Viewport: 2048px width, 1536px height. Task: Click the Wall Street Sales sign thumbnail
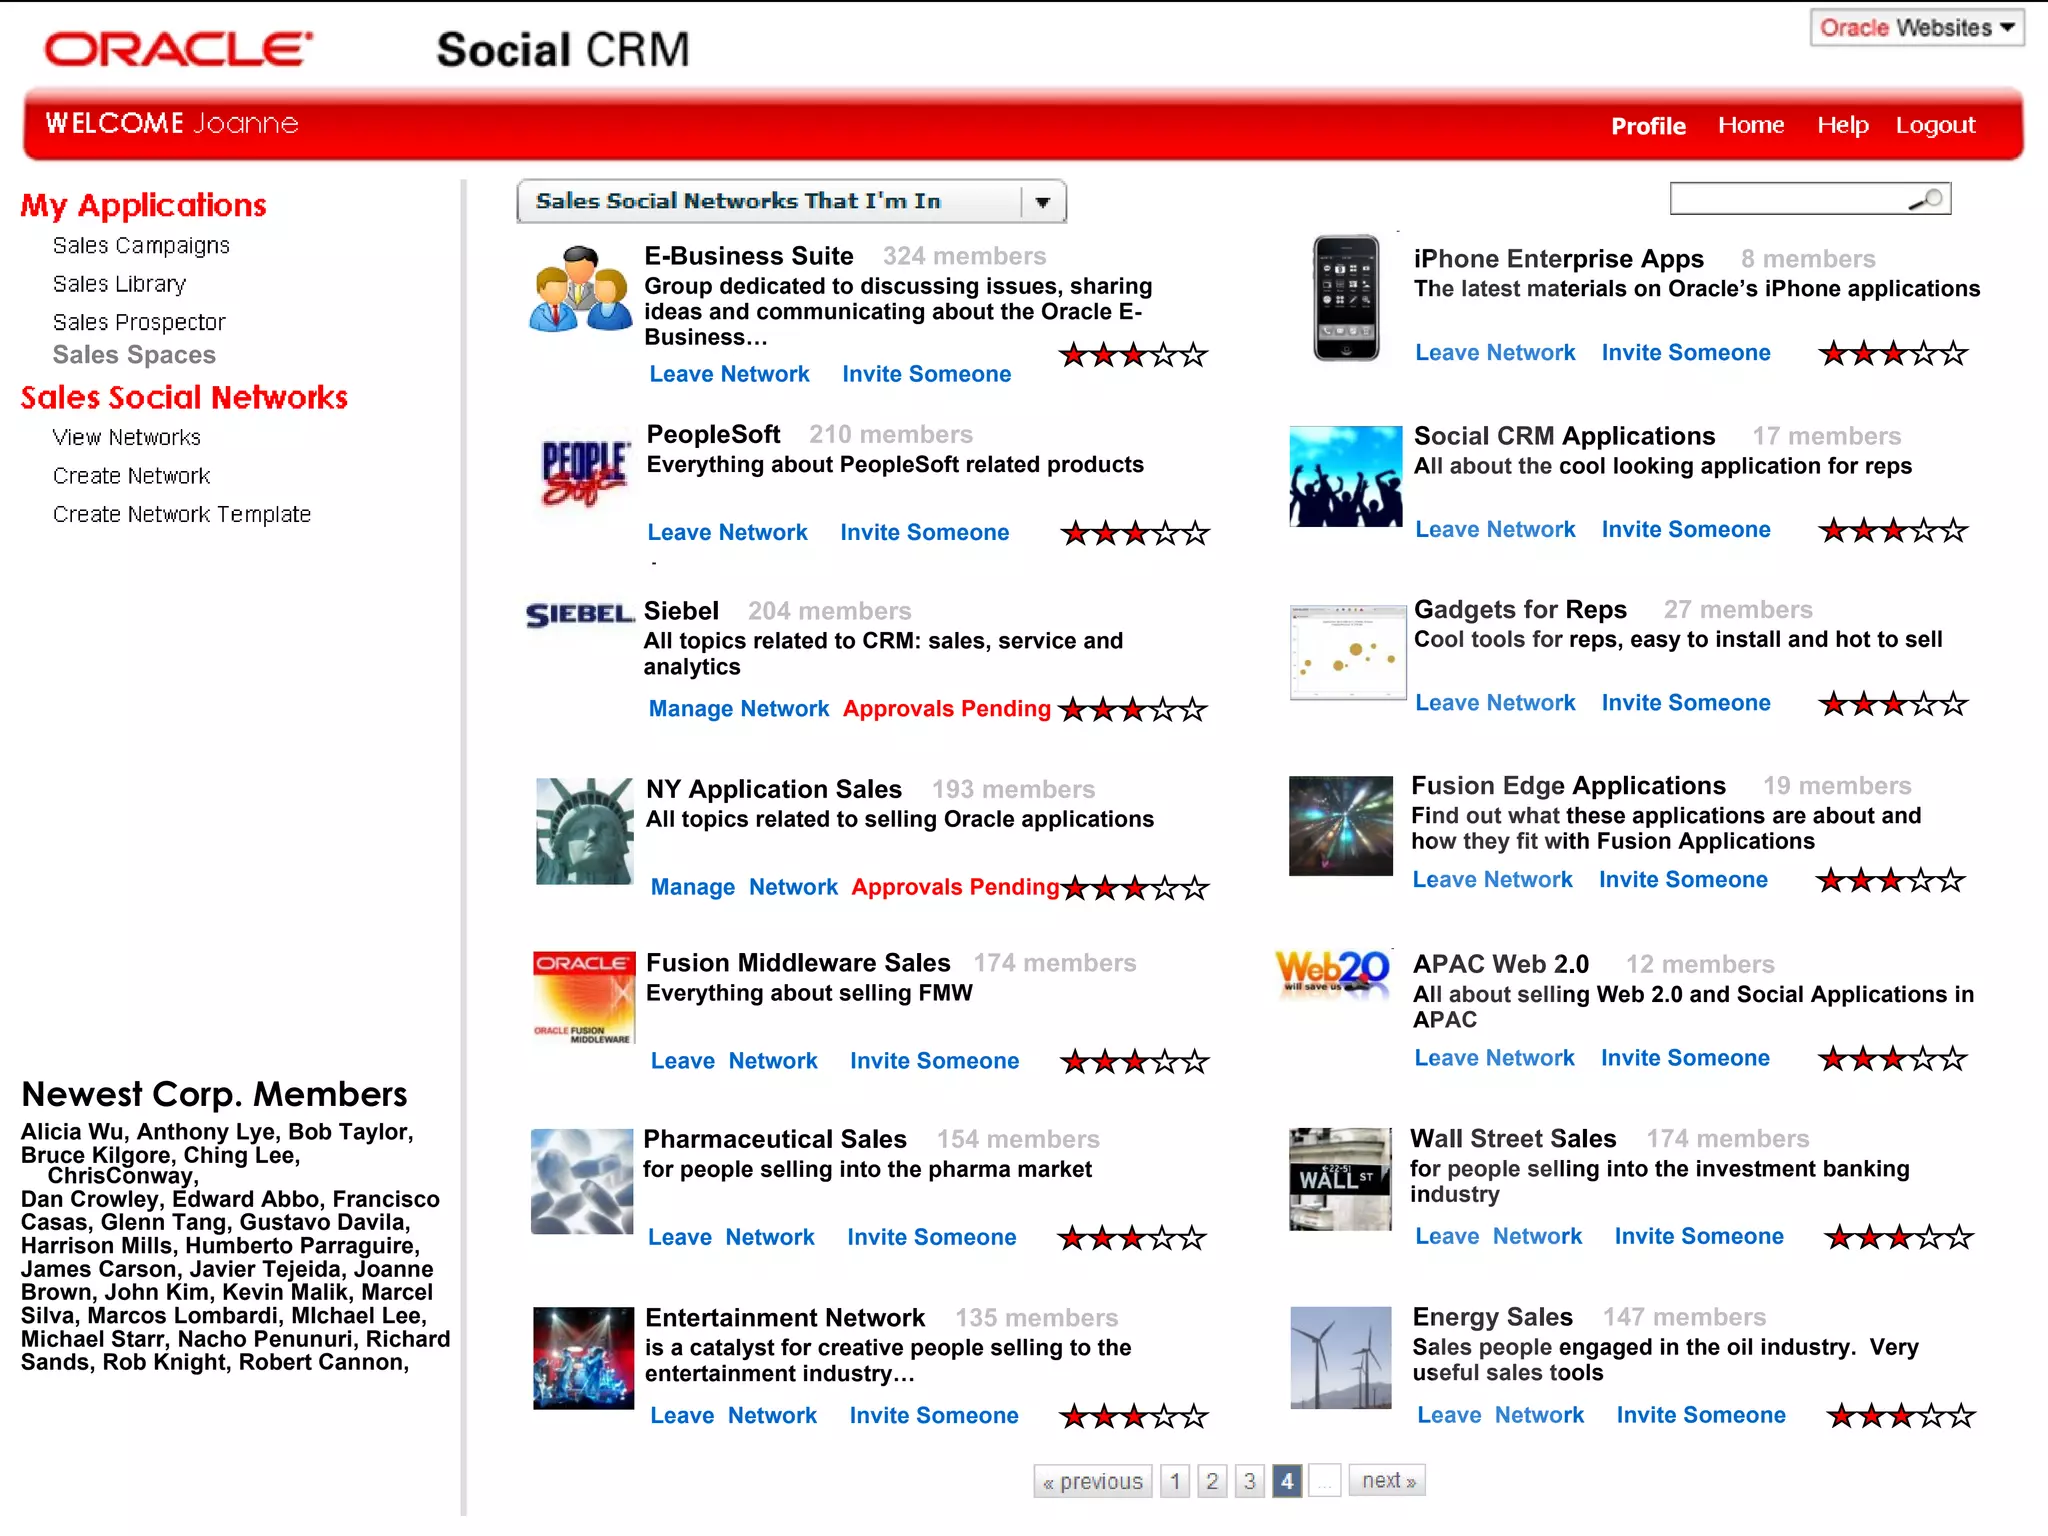point(1340,1179)
